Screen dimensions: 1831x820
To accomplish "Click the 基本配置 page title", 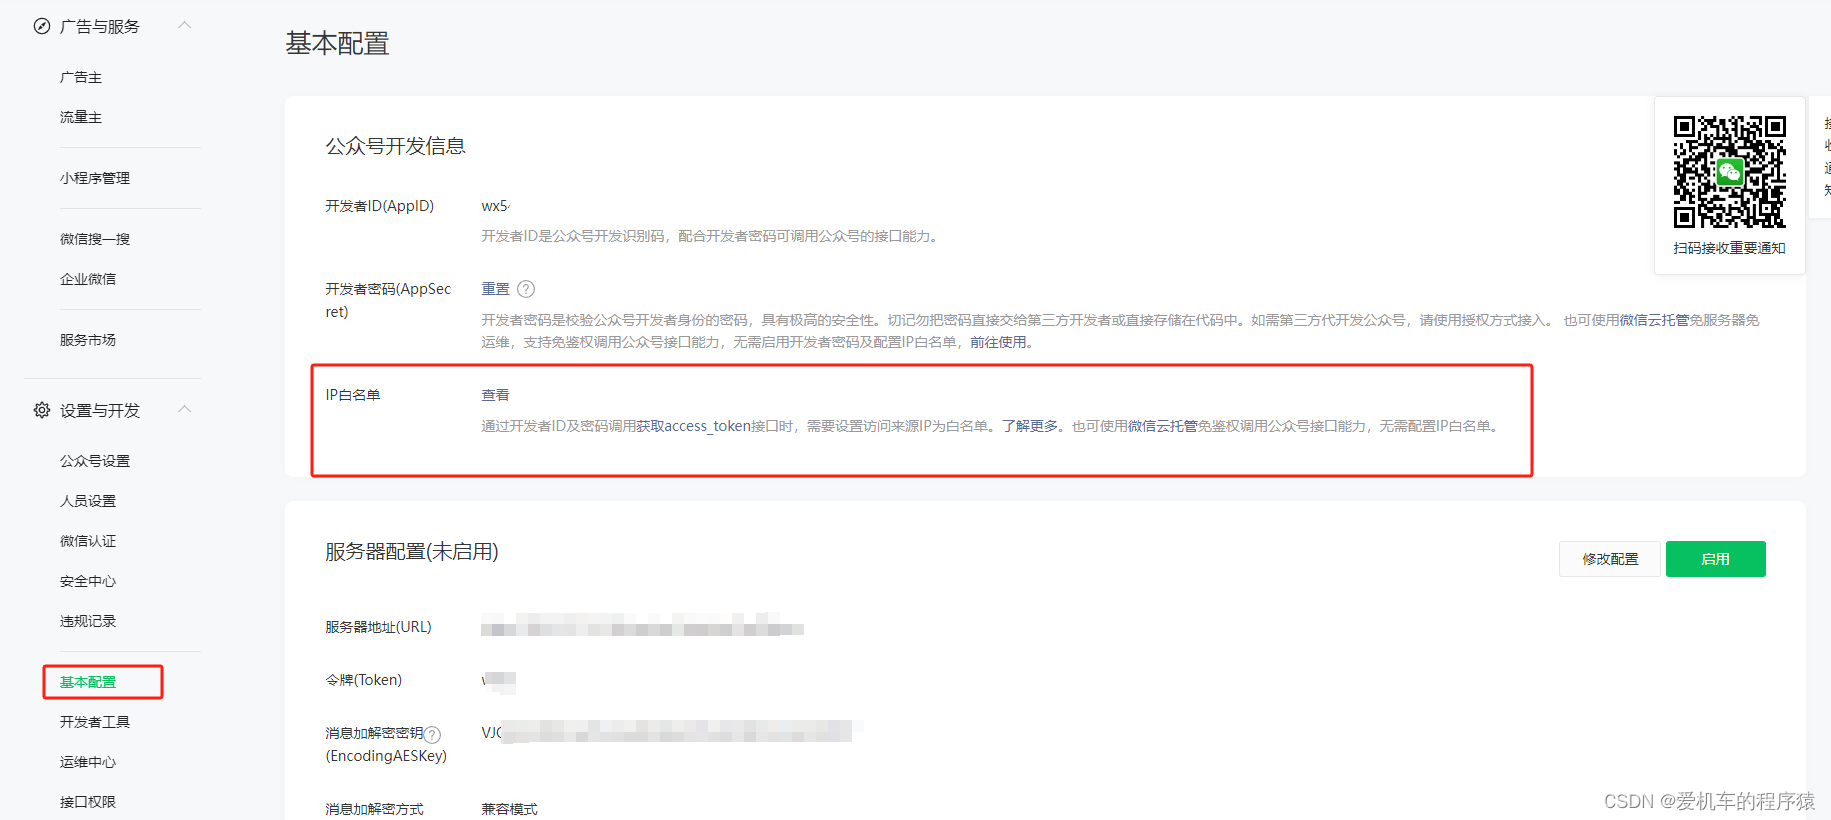I will pyautogui.click(x=337, y=44).
